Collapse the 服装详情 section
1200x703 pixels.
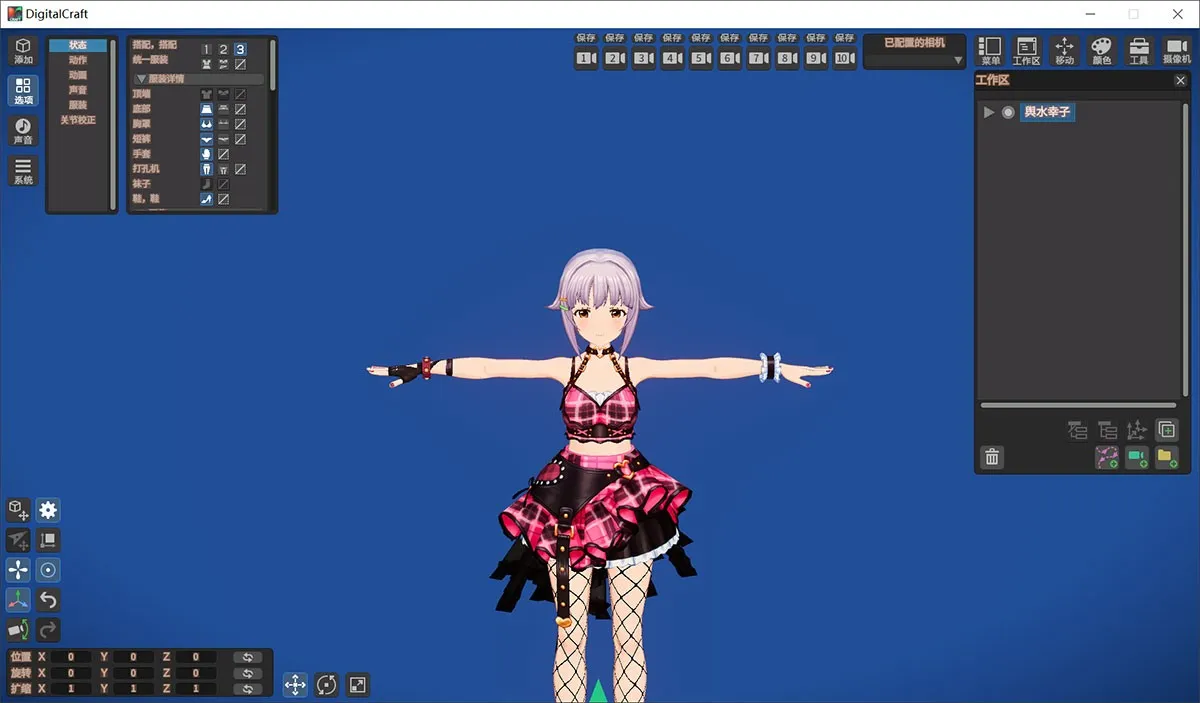[198, 79]
